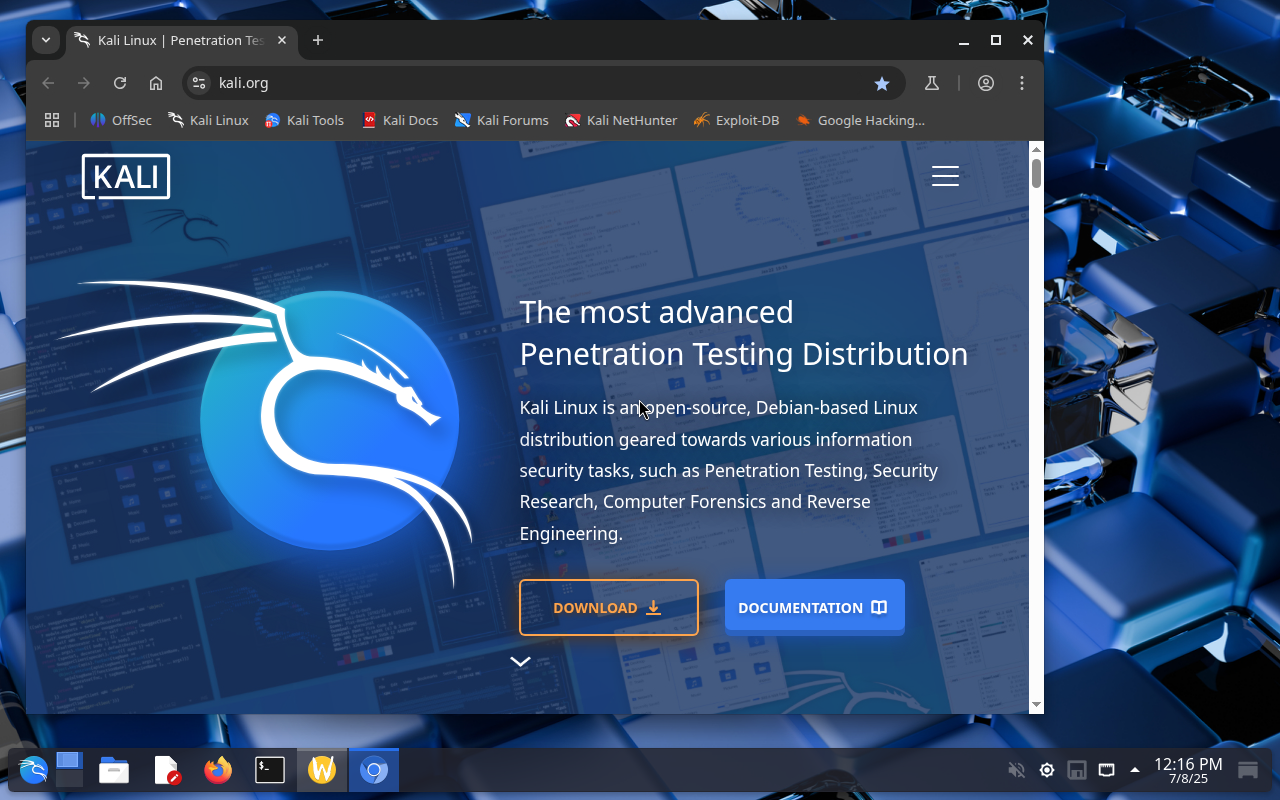Open Chrome Labs flask icon
Screen dimensions: 1280x800
click(932, 83)
